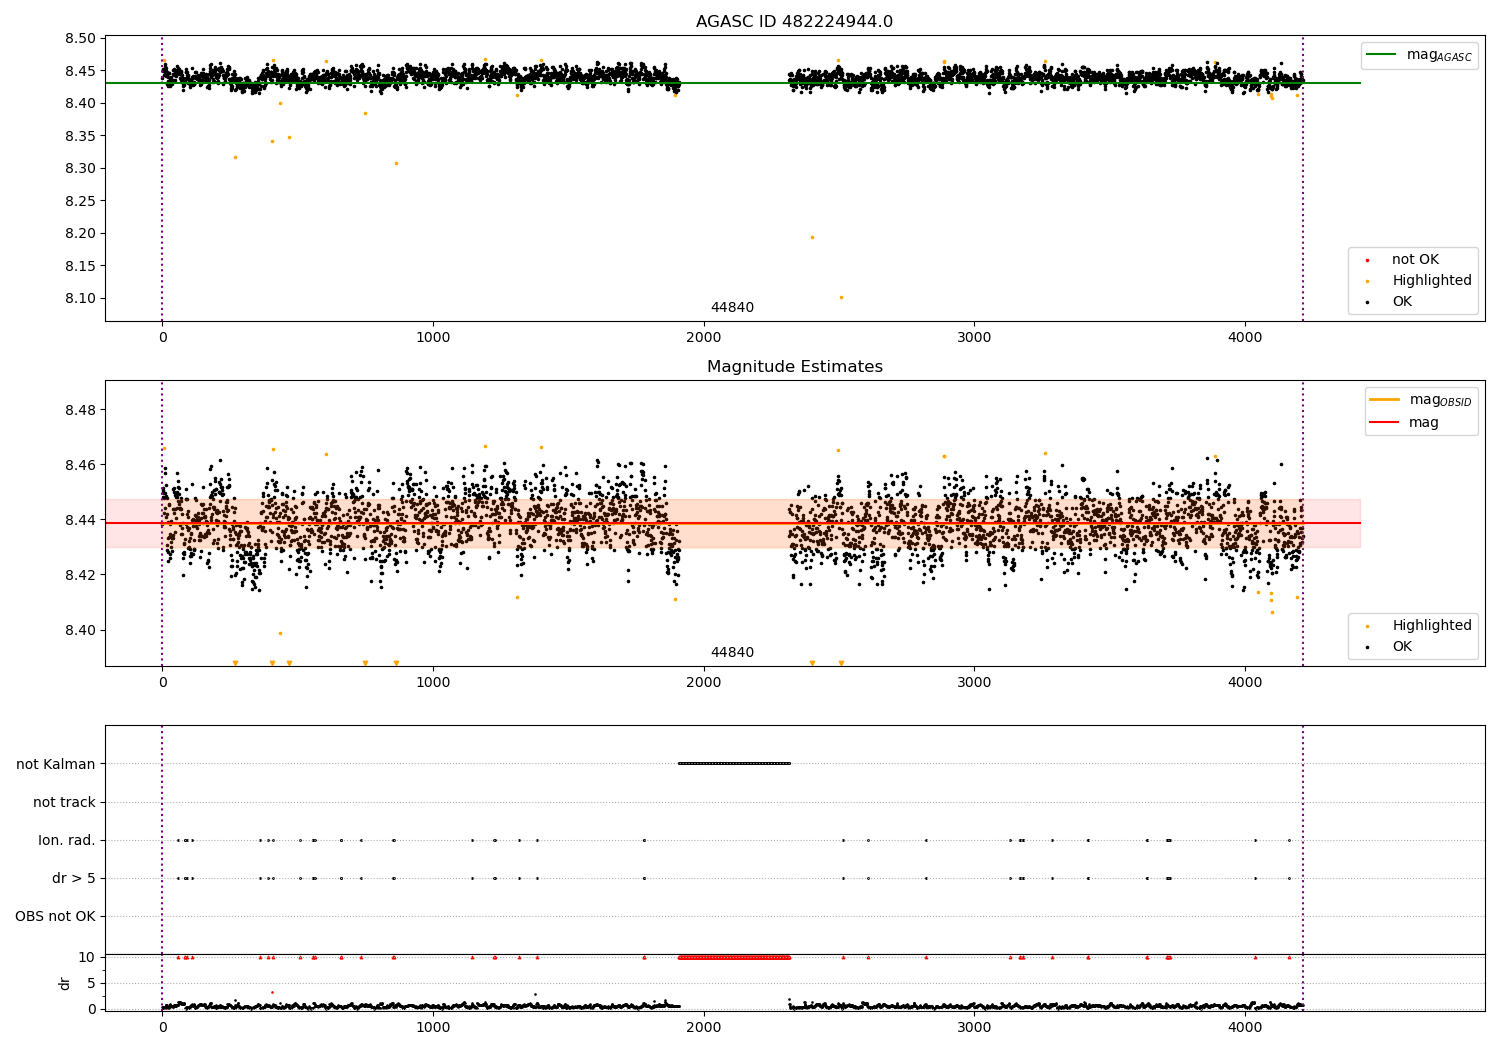Click the 8.20 y-axis tick label in top plot
This screenshot has height=1050, width=1500.
pyautogui.click(x=81, y=234)
